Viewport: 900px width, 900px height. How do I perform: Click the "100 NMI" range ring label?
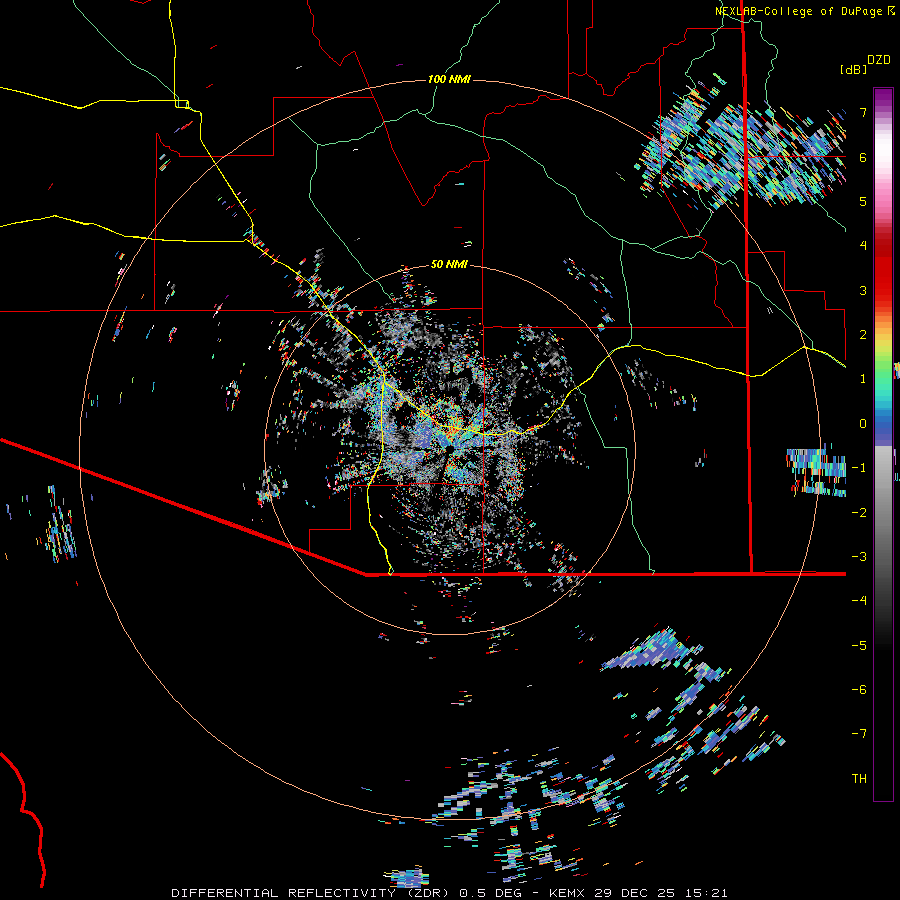[449, 79]
